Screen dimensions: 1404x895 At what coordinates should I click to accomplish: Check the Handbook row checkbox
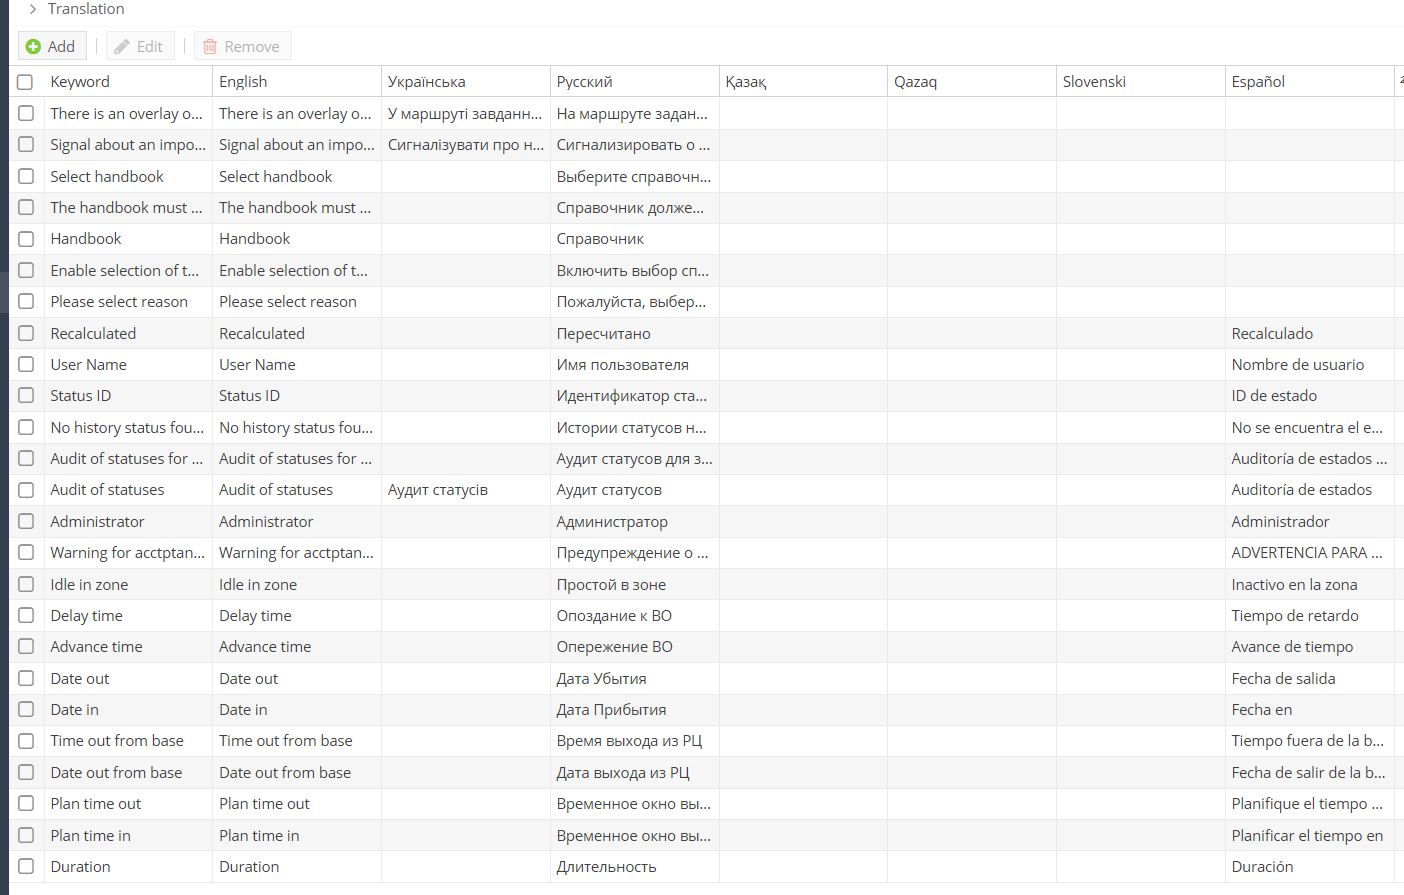coord(26,239)
